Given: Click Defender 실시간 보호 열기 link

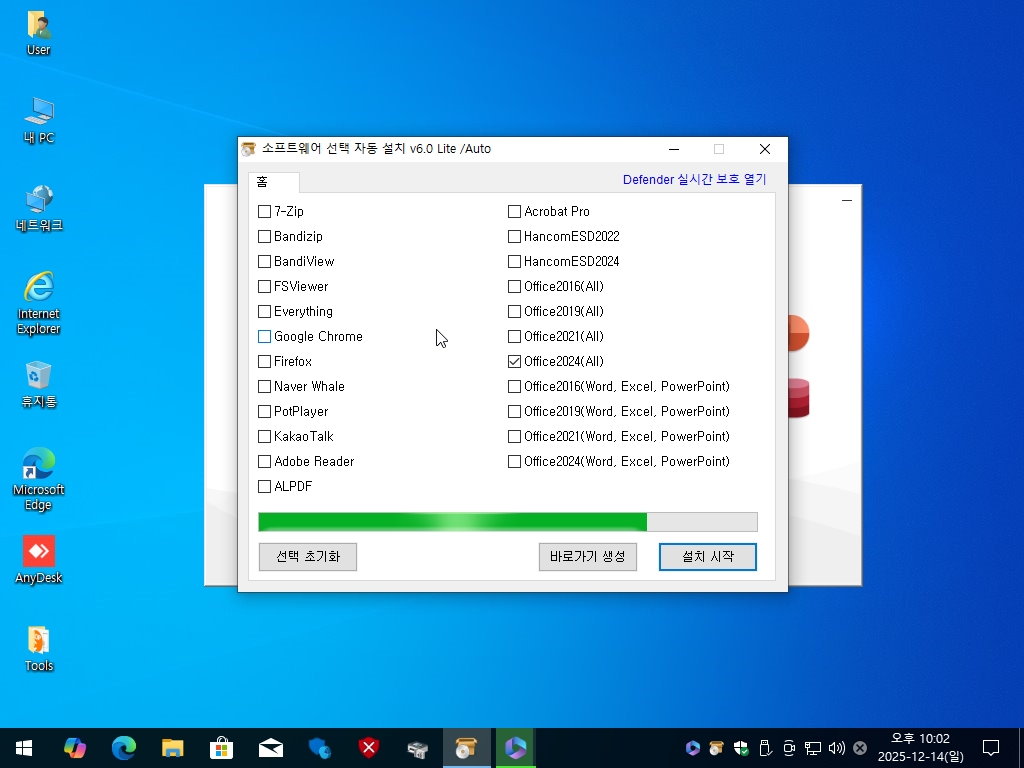Looking at the screenshot, I should coord(694,180).
